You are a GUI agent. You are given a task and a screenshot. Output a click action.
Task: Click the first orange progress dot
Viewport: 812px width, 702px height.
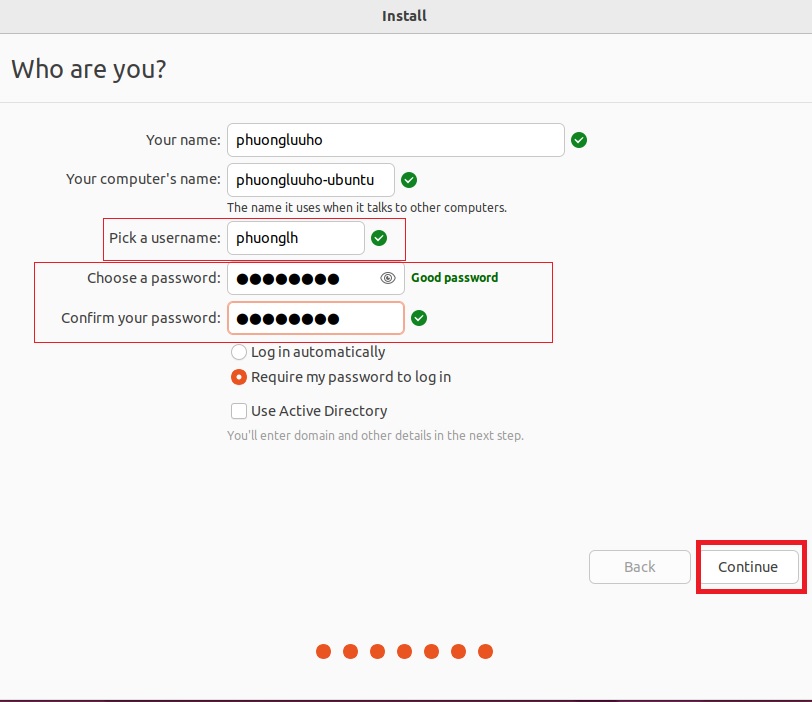pyautogui.click(x=323, y=652)
